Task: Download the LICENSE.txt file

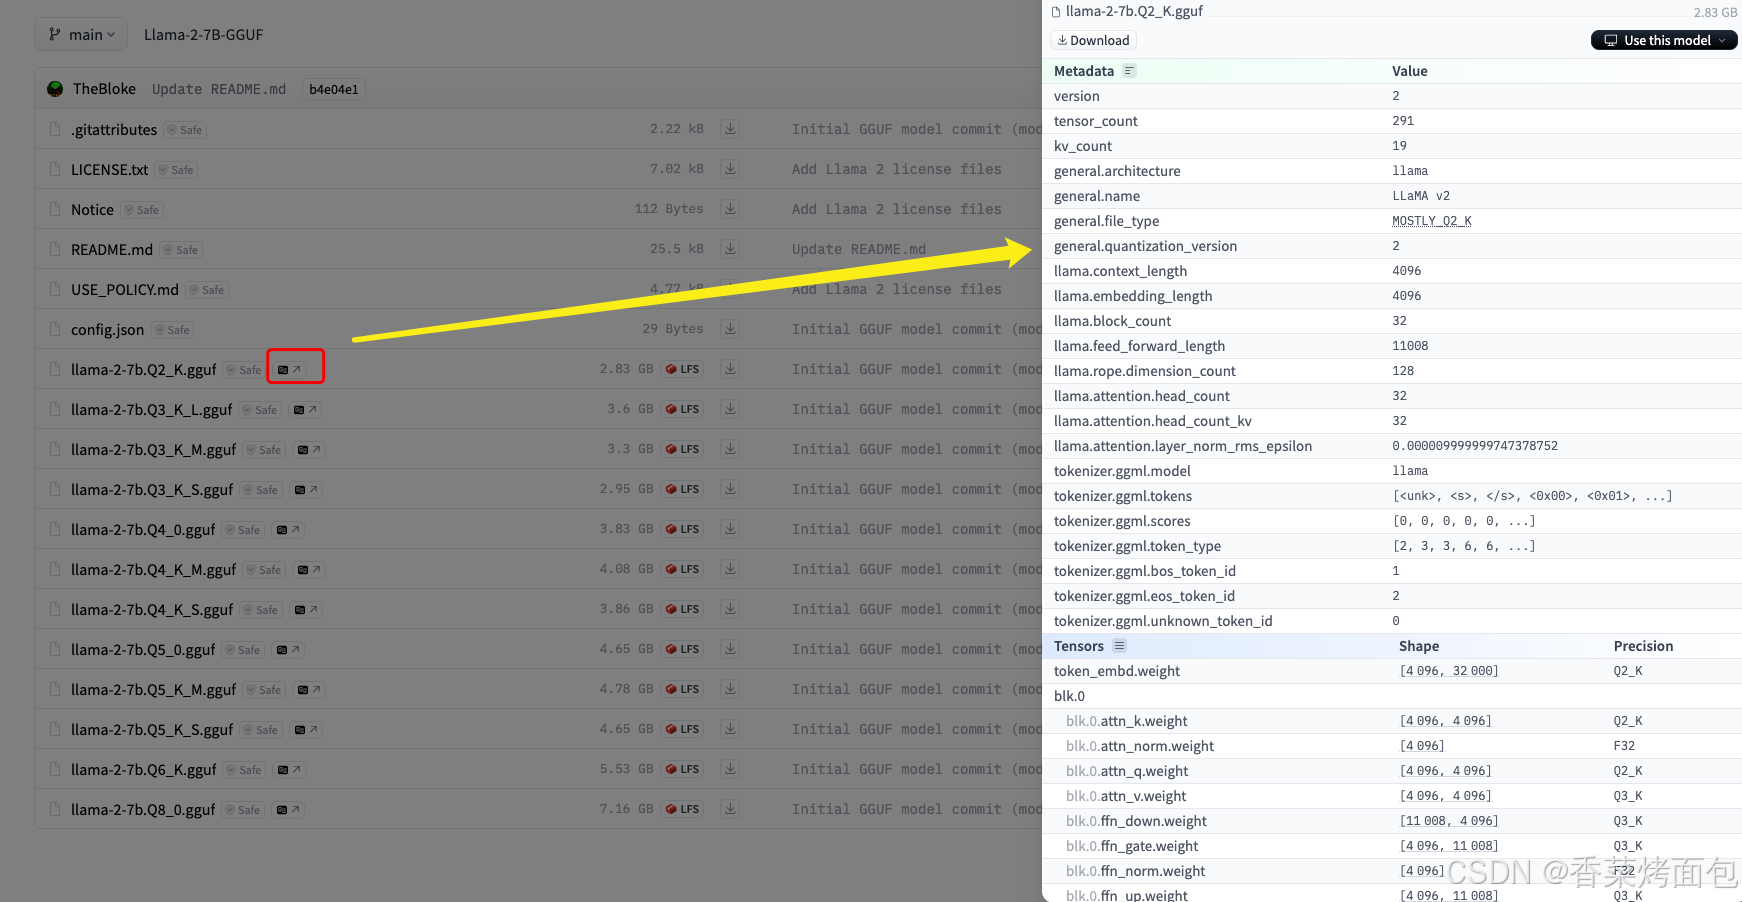Action: [731, 169]
